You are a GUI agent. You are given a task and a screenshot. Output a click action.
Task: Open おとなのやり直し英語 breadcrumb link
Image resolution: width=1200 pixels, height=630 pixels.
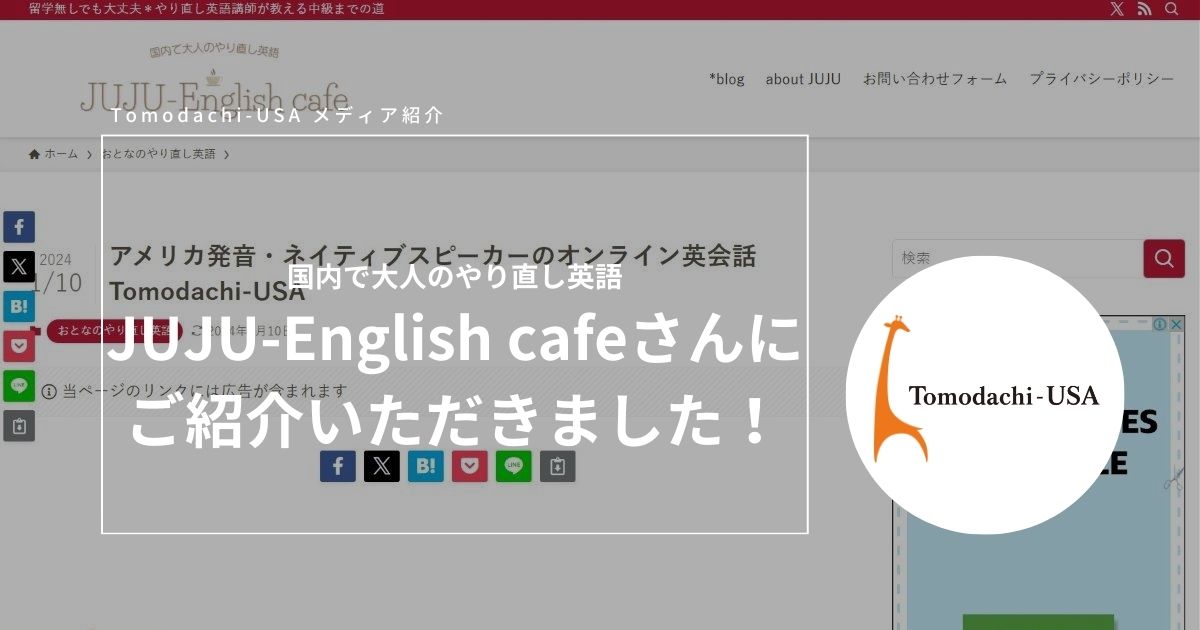coord(158,154)
